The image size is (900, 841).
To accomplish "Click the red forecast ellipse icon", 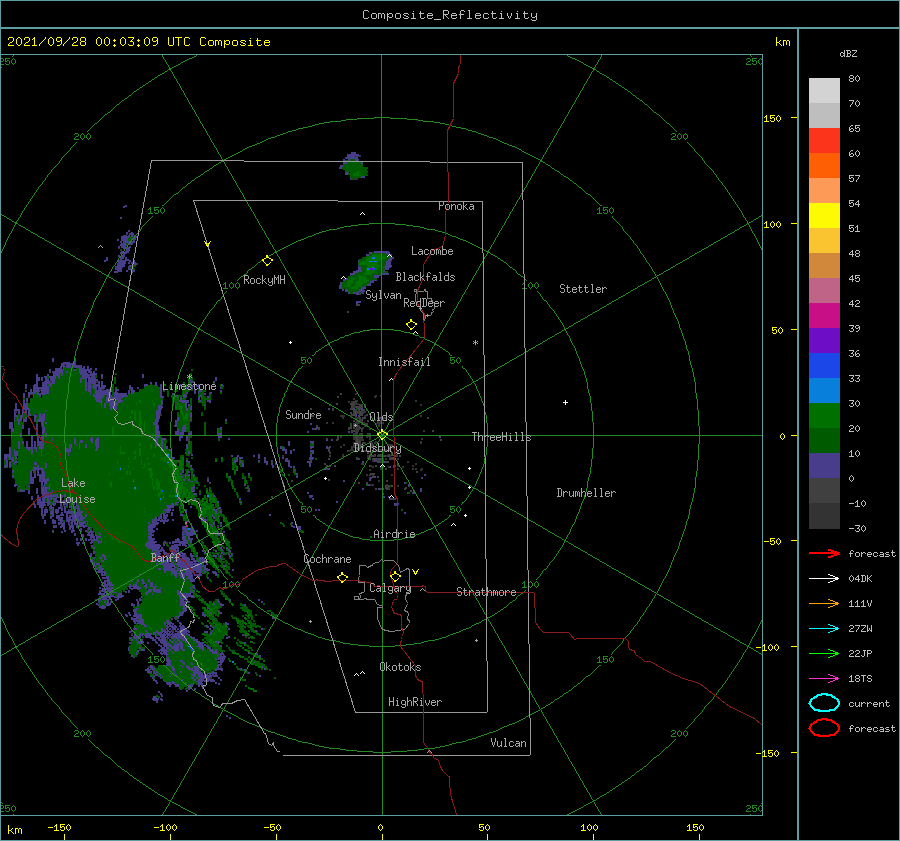I will pos(824,728).
